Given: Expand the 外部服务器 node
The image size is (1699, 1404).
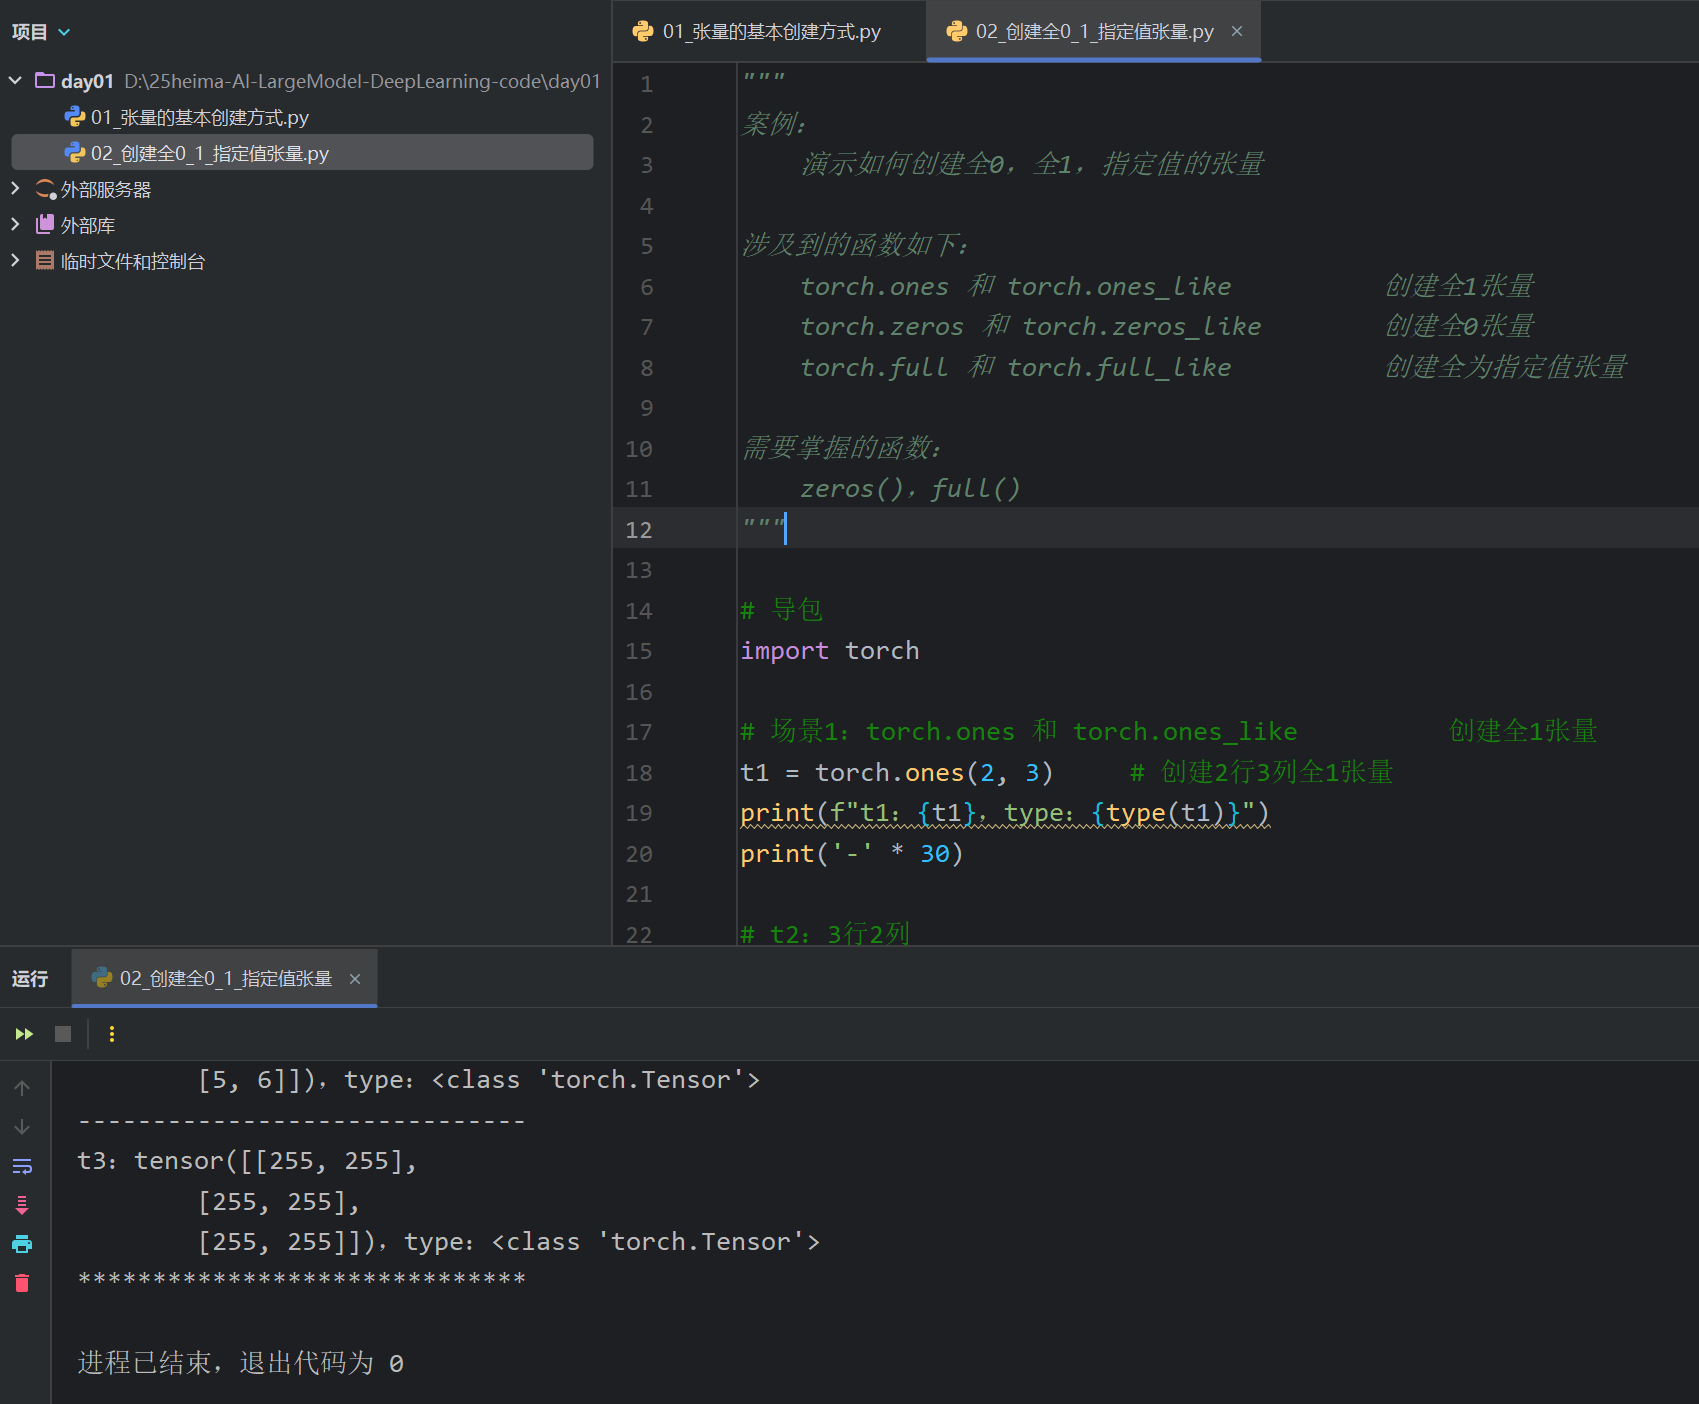Looking at the screenshot, I should [x=15, y=188].
